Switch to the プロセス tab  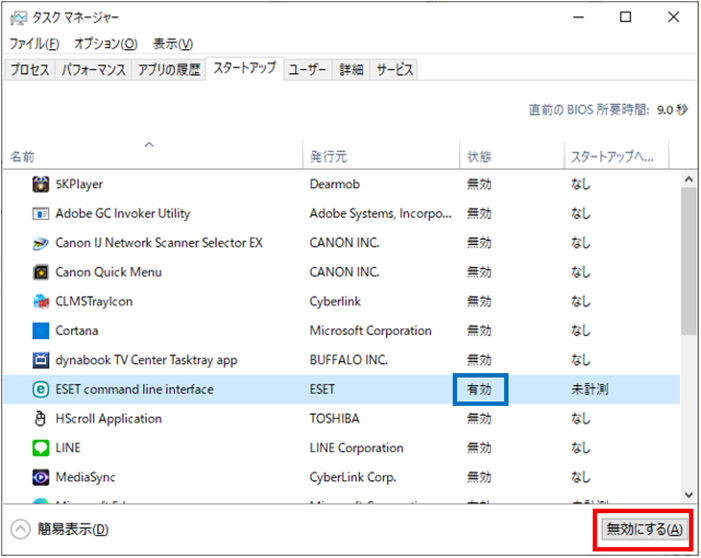30,70
